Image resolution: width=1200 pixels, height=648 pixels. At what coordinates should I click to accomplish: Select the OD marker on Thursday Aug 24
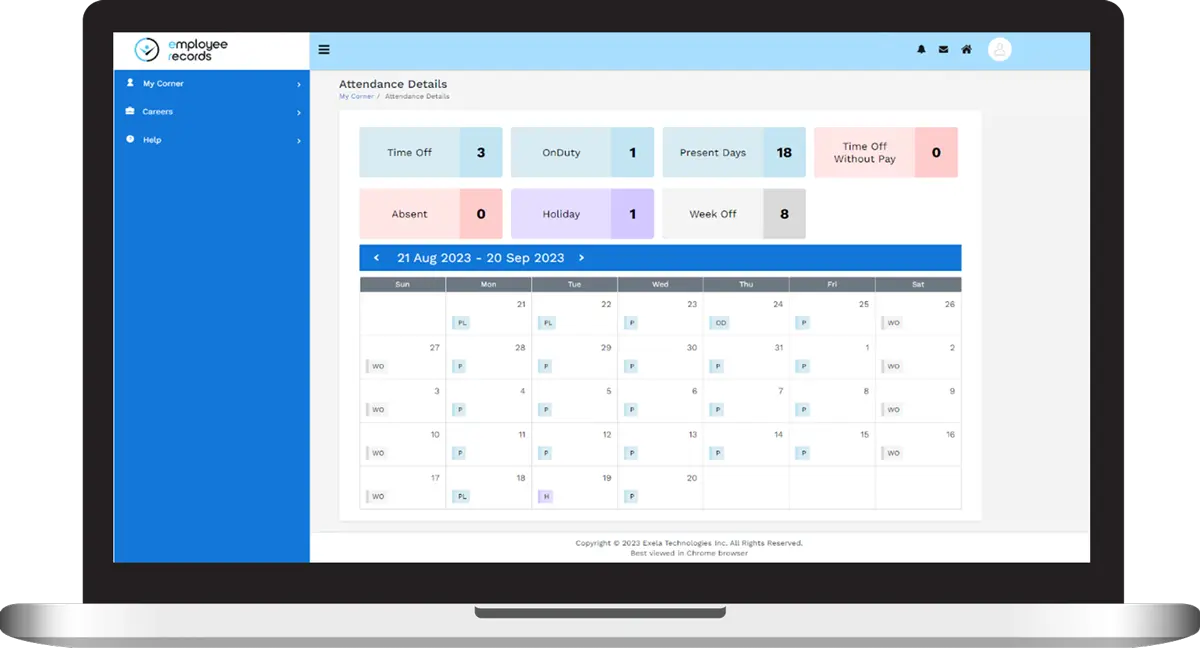click(719, 322)
